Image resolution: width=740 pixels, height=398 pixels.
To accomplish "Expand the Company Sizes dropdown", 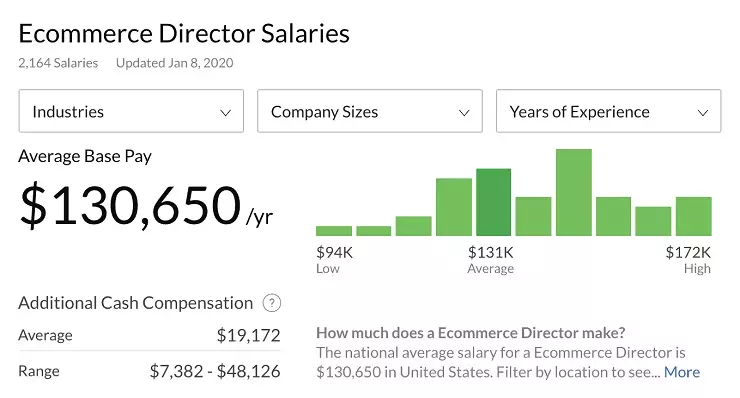I will 370,111.
